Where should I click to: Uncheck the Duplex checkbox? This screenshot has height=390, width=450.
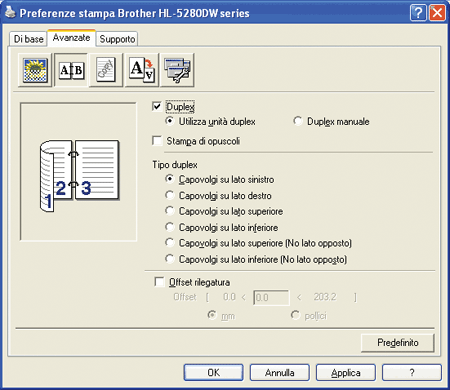click(x=157, y=106)
